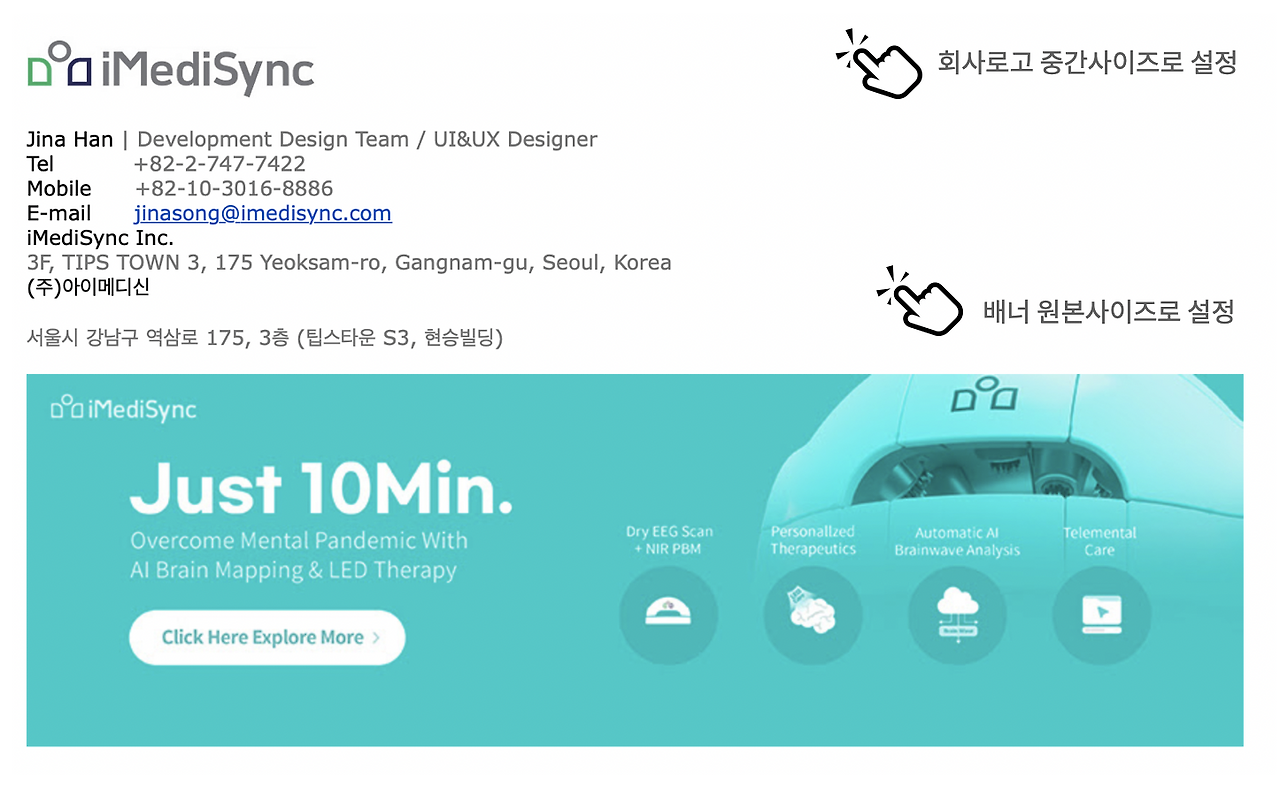Select the Mobile number +82-10-3016-8886
The height and width of the screenshot is (794, 1280).
pyautogui.click(x=233, y=188)
